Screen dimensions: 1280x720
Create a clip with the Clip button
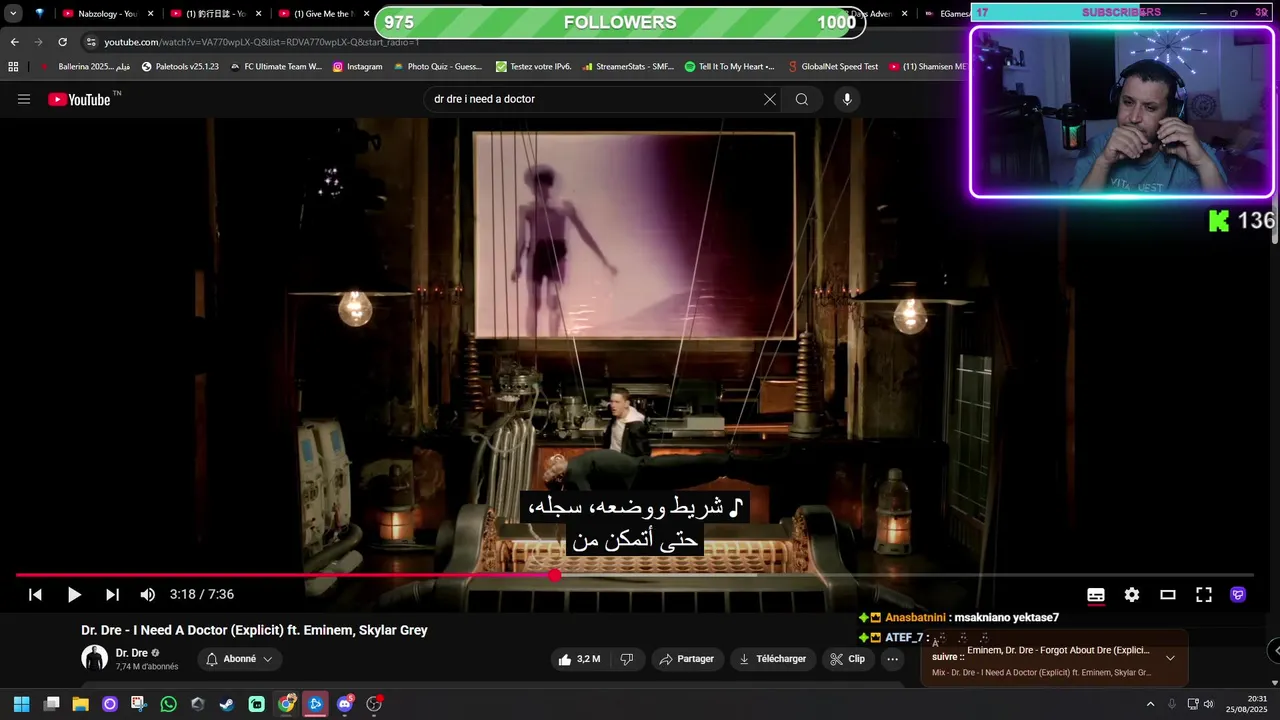pos(847,659)
